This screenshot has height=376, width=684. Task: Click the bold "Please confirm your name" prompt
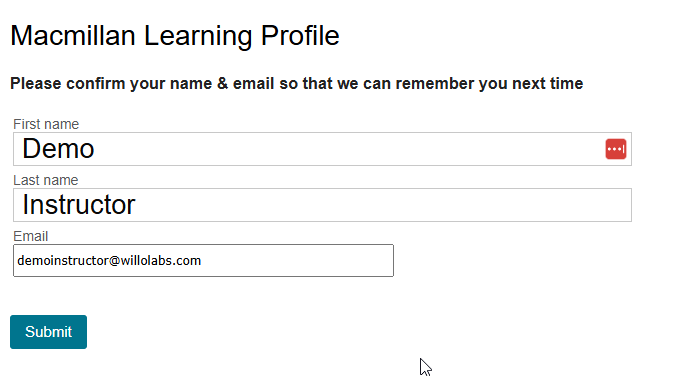tap(111, 83)
